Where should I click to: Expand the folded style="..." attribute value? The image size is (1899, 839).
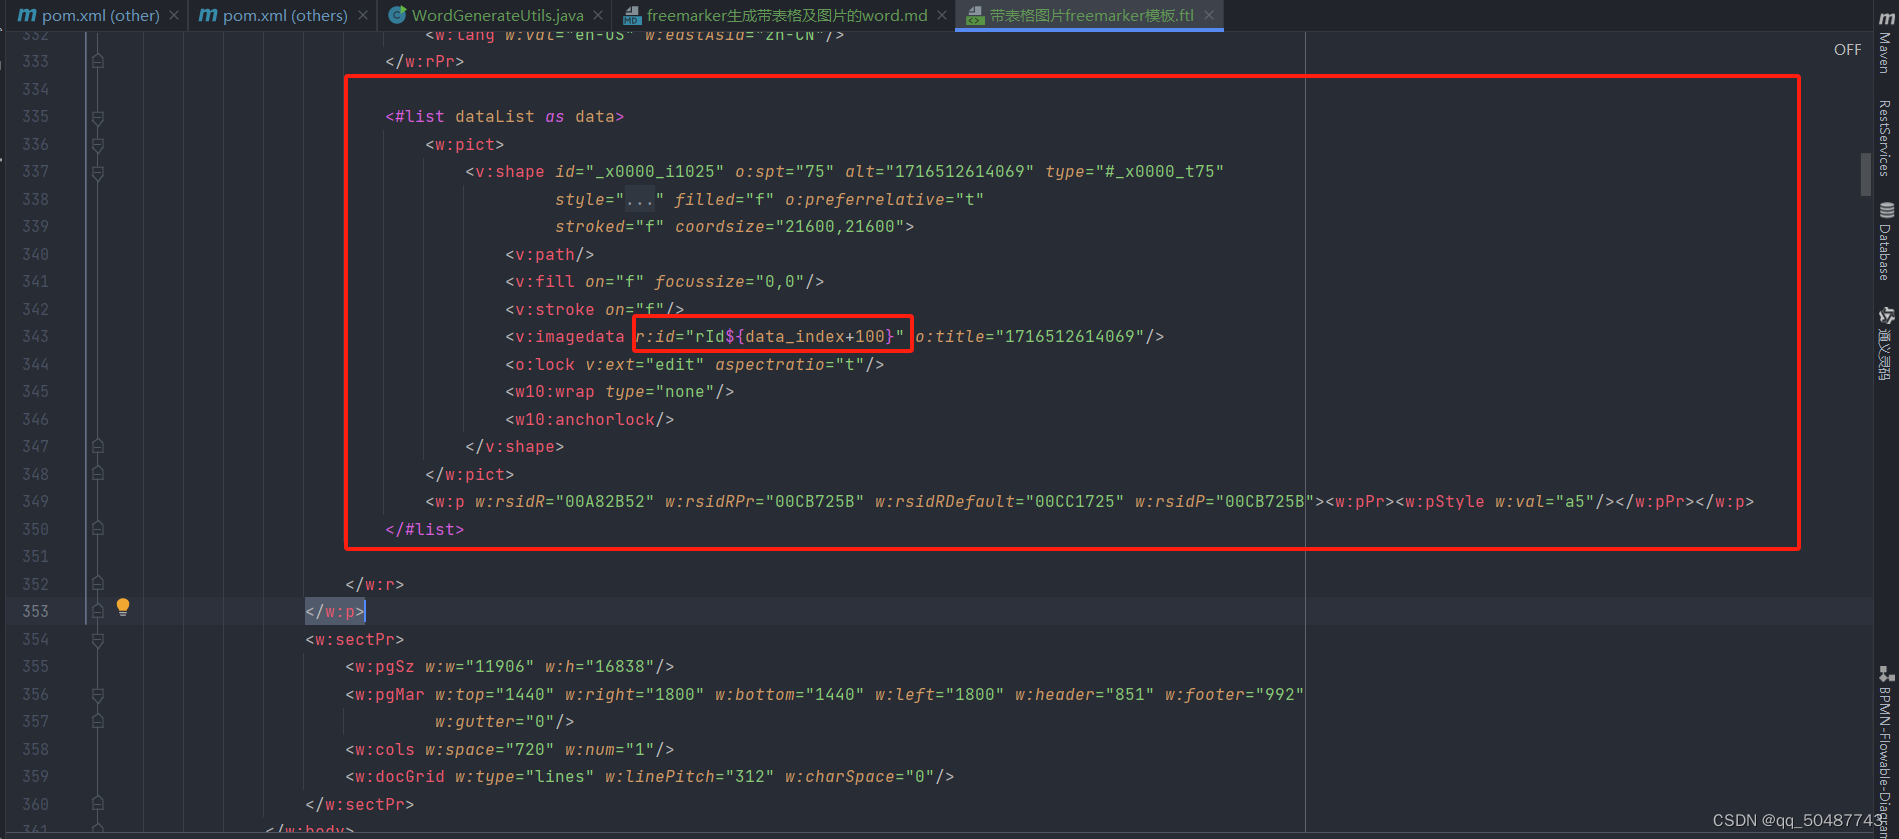click(639, 199)
